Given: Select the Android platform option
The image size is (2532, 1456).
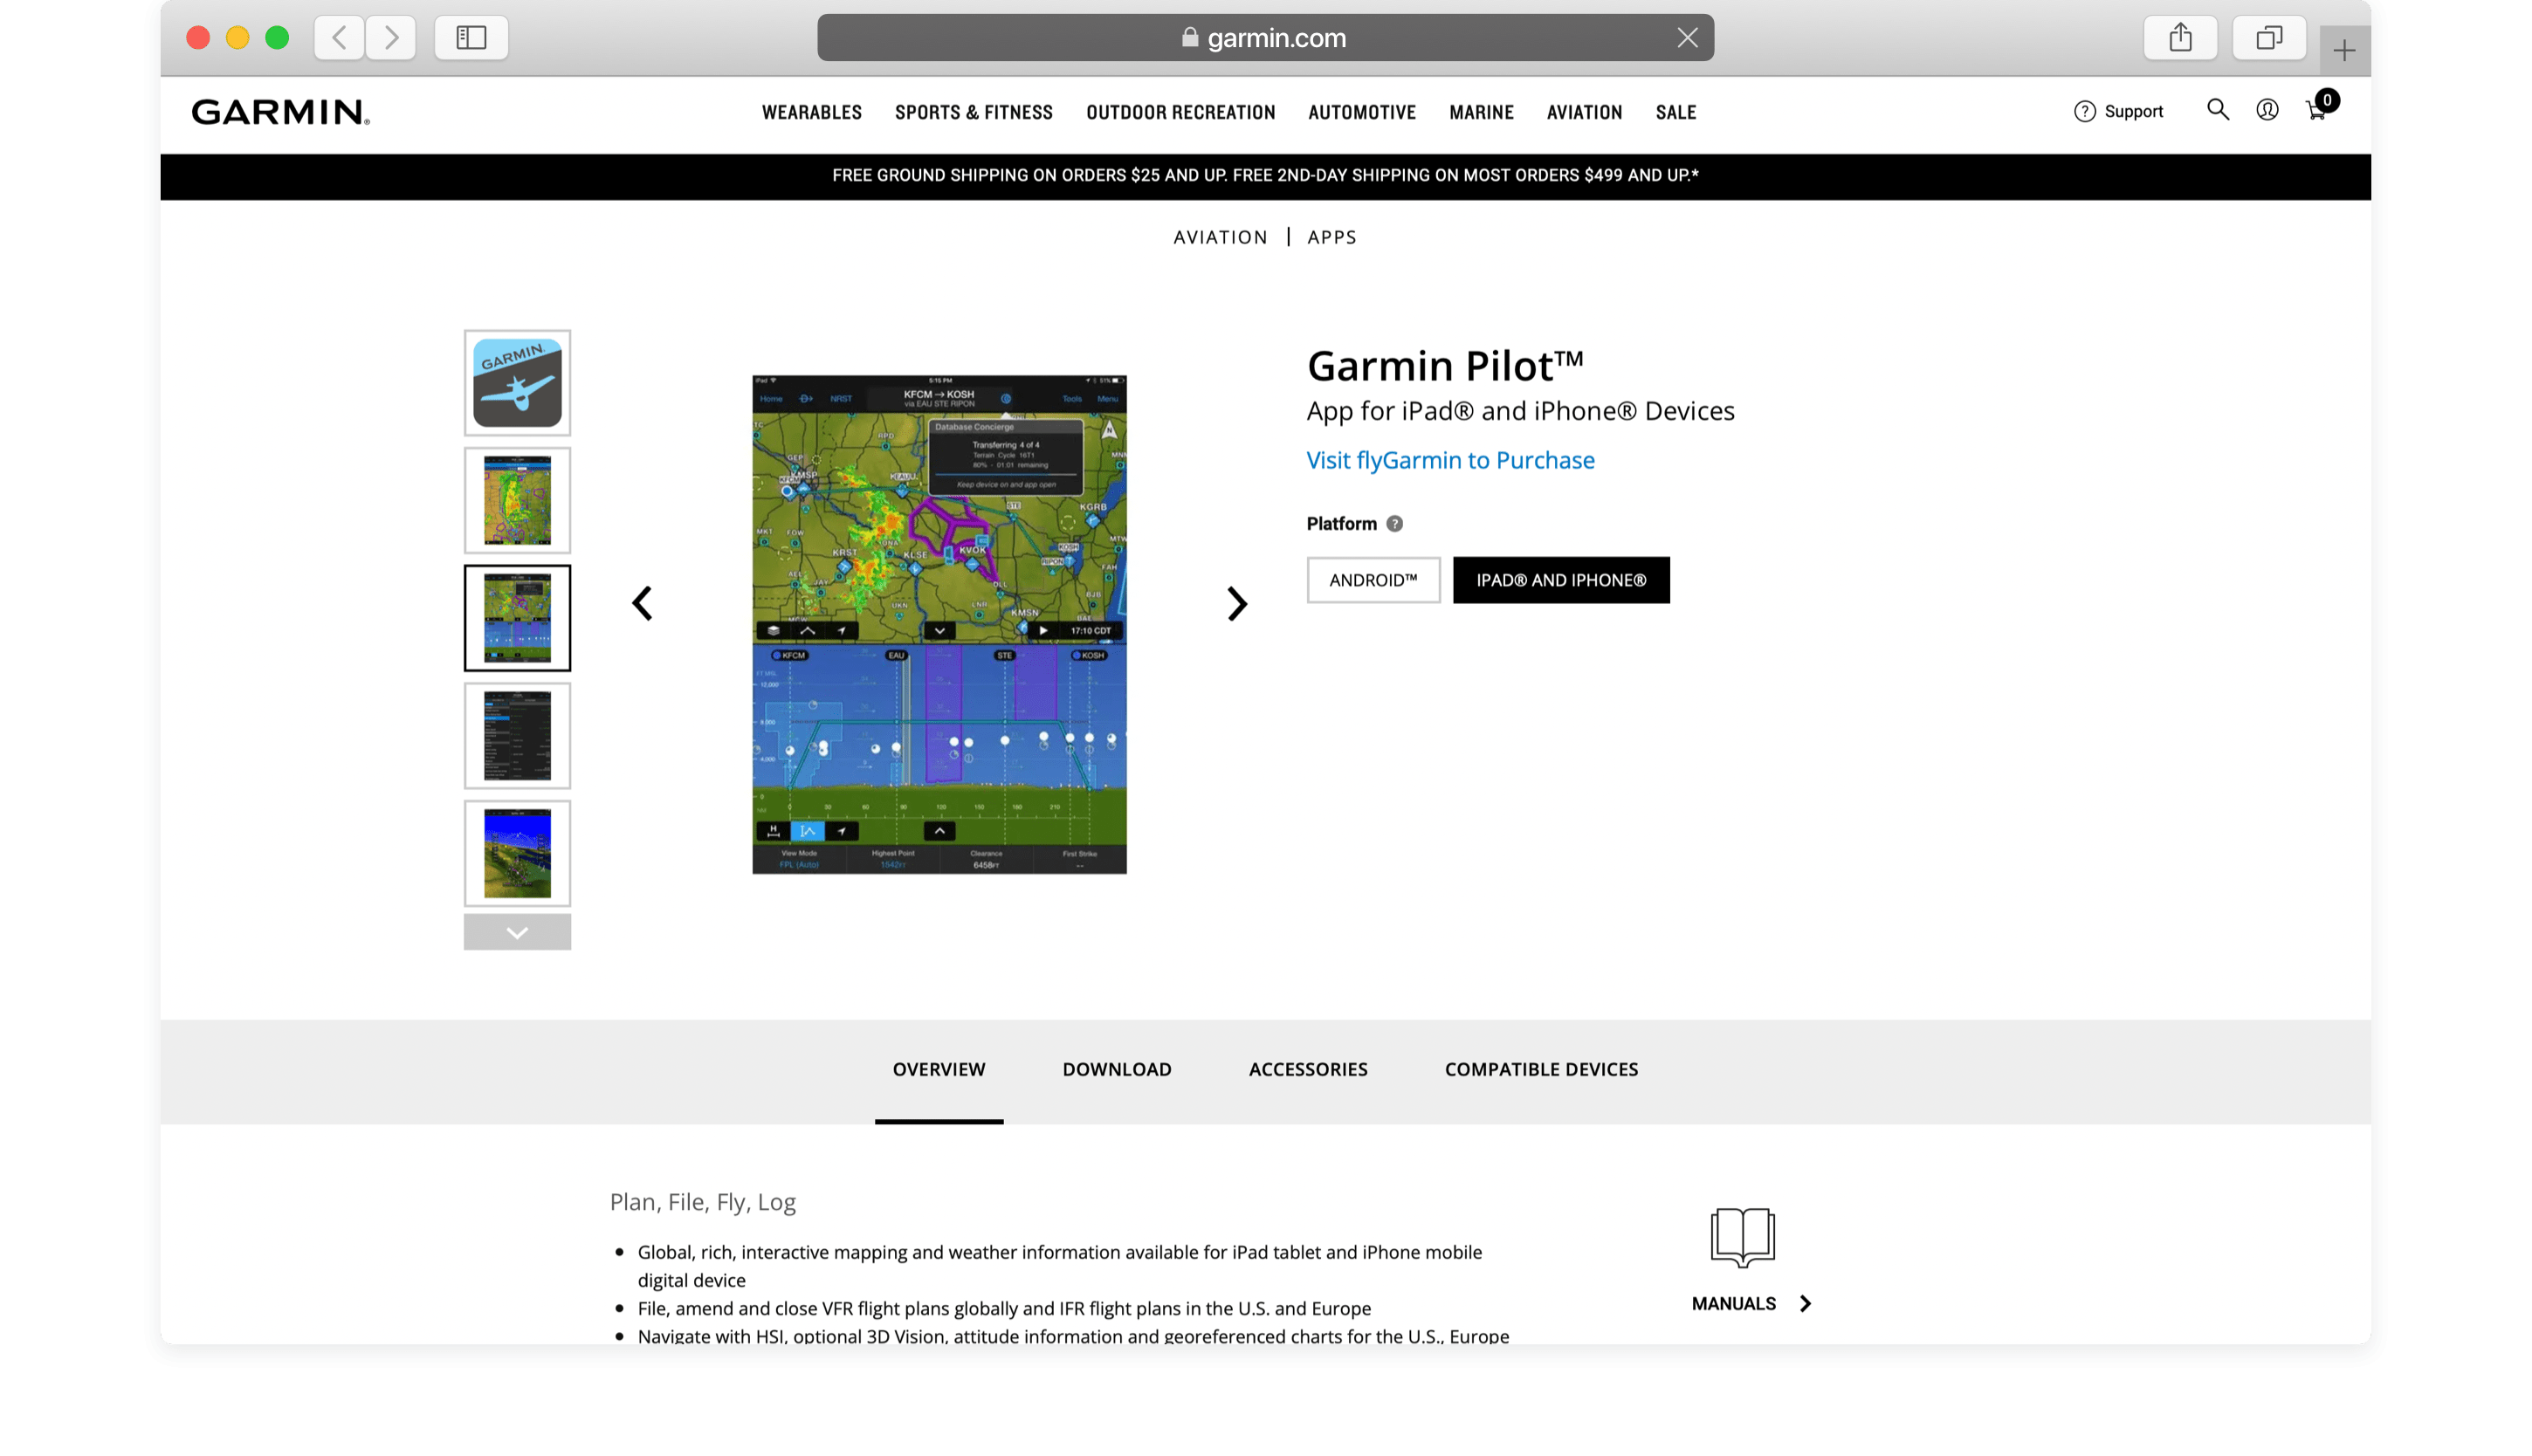Looking at the screenshot, I should click(1373, 580).
